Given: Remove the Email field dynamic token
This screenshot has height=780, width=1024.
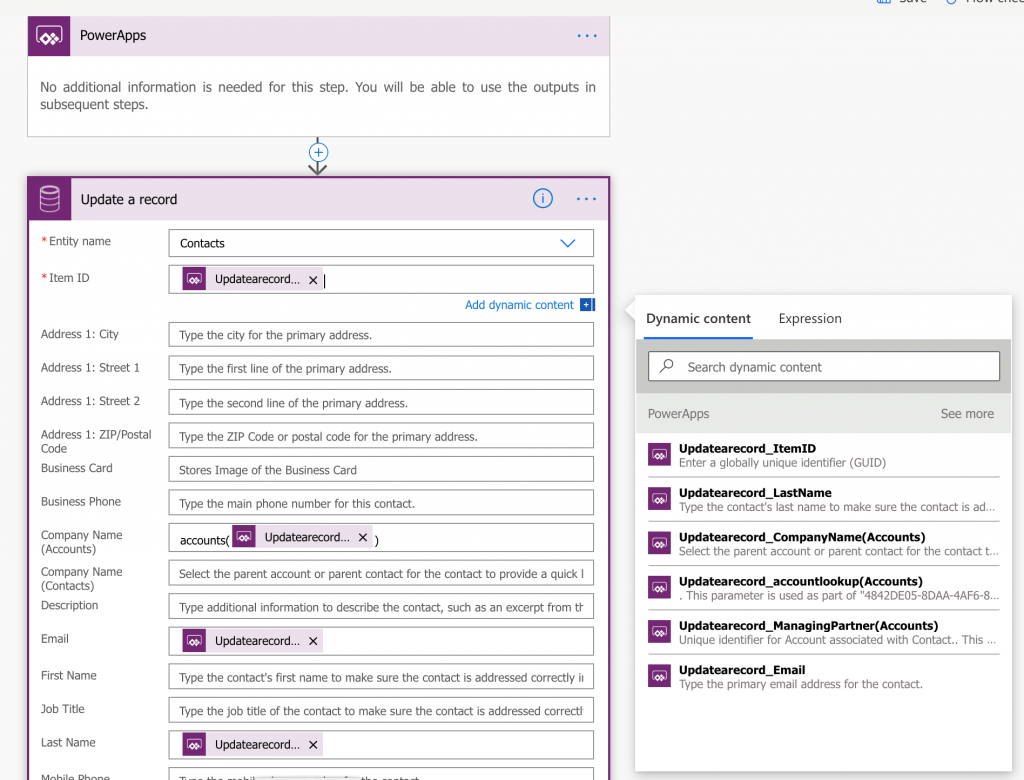Looking at the screenshot, I should (313, 642).
